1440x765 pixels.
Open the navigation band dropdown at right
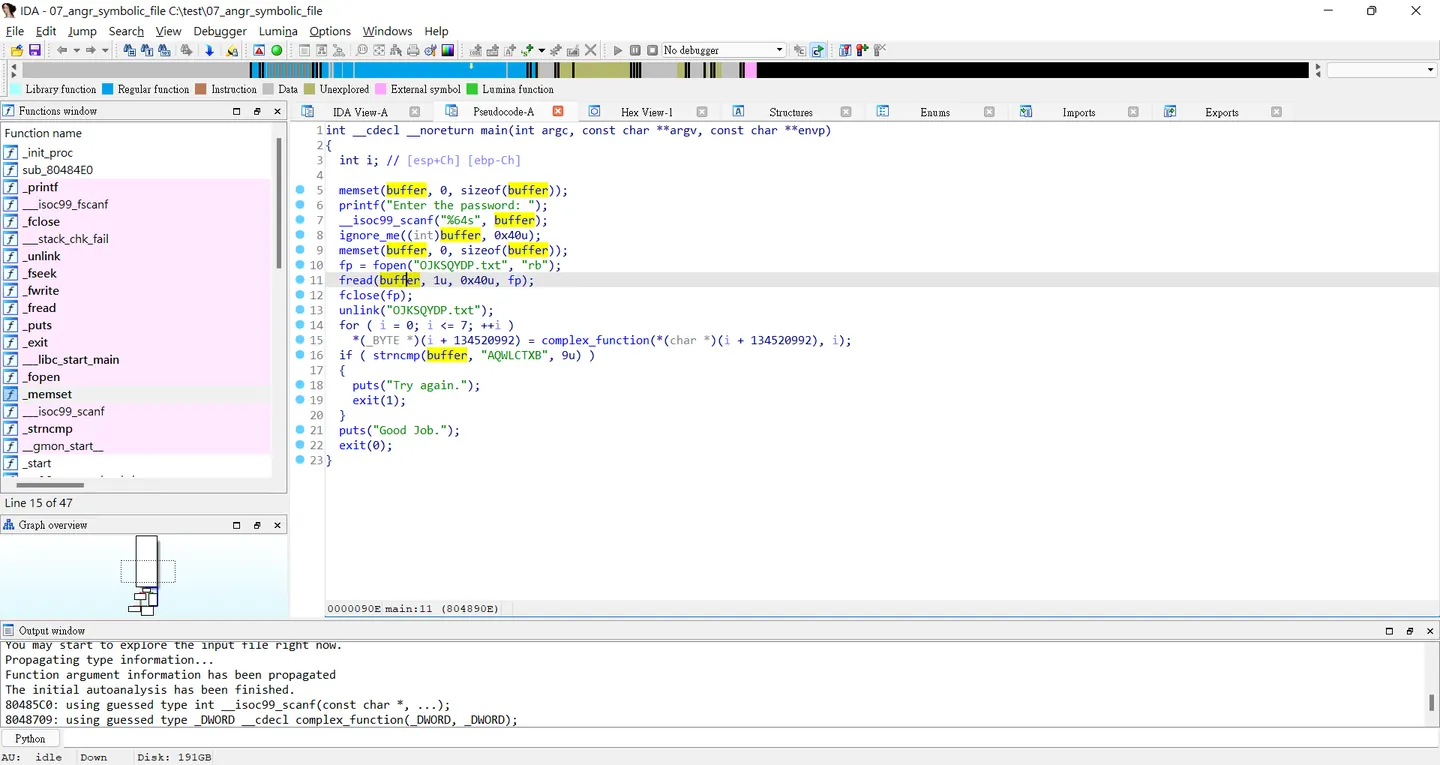click(1382, 70)
